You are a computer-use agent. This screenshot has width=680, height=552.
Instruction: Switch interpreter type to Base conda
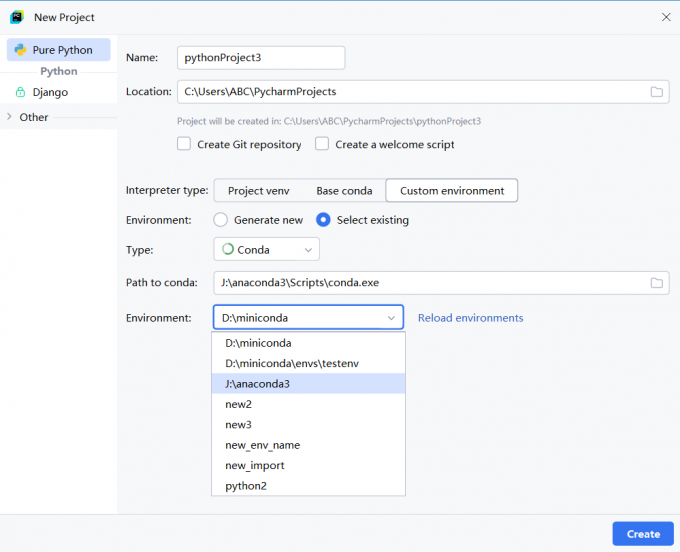[x=344, y=191]
